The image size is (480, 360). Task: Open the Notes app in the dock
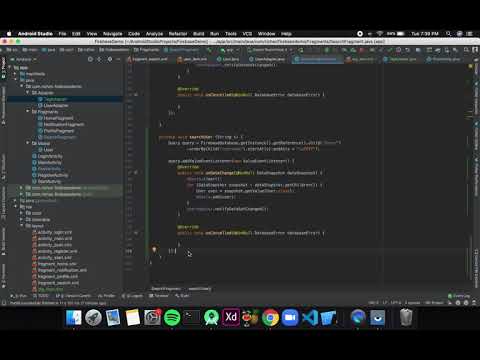[x=133, y=317]
